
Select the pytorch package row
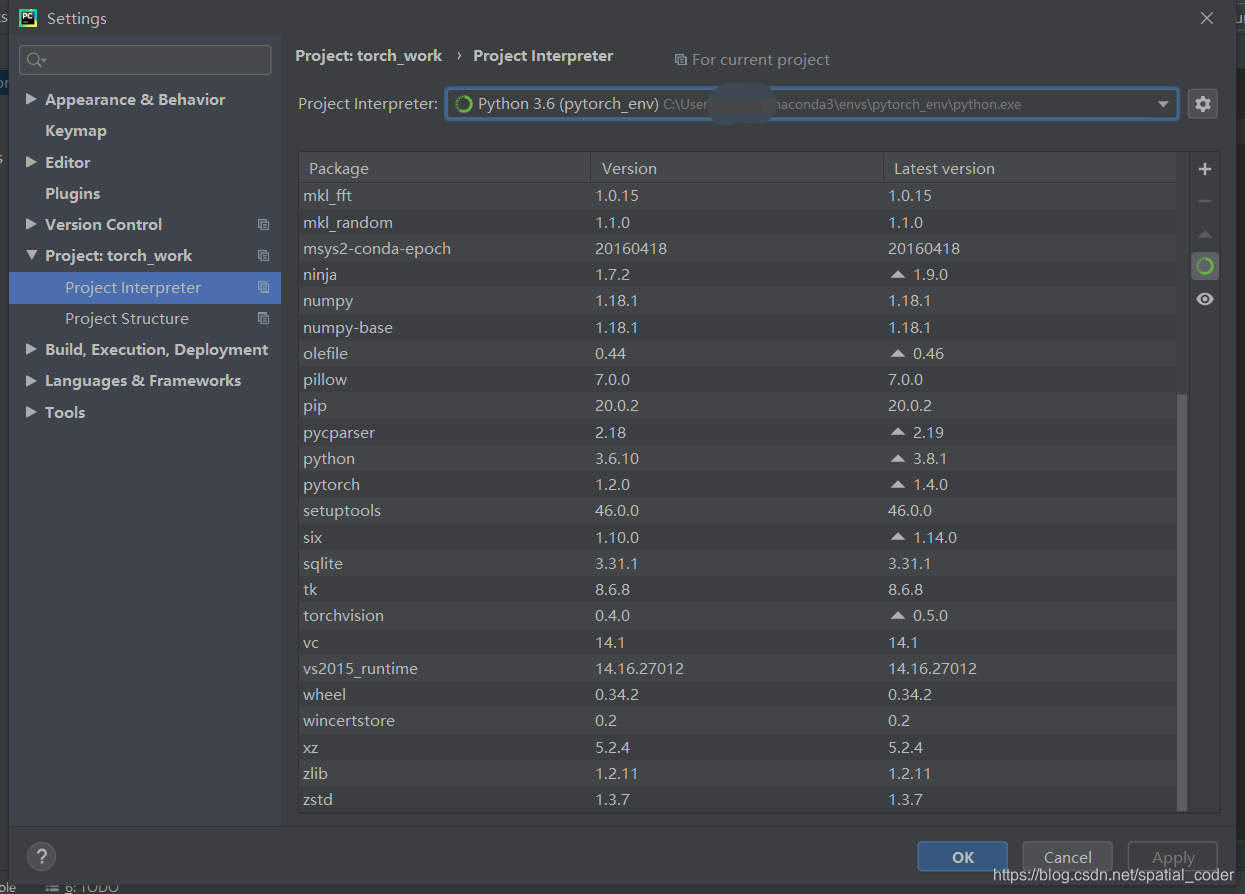(738, 485)
